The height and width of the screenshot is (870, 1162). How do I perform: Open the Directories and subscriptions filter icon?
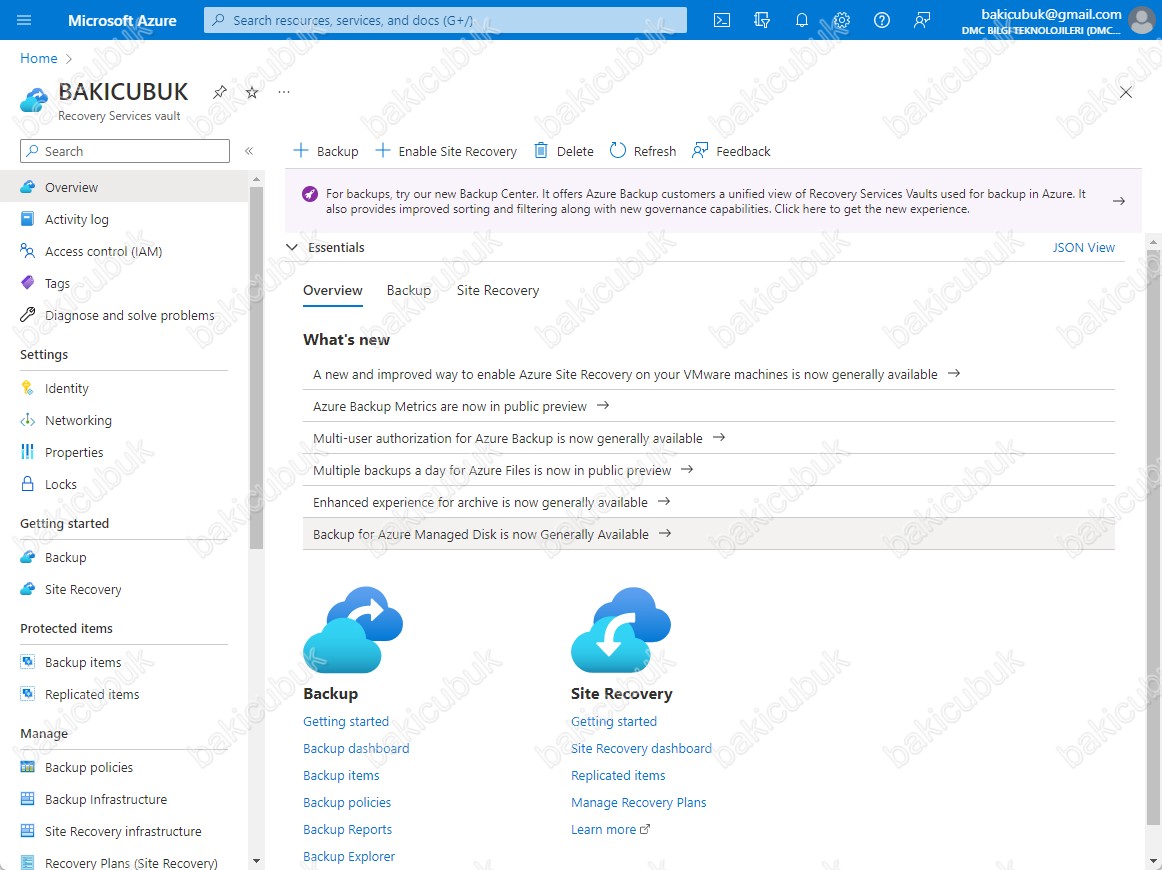click(x=762, y=20)
